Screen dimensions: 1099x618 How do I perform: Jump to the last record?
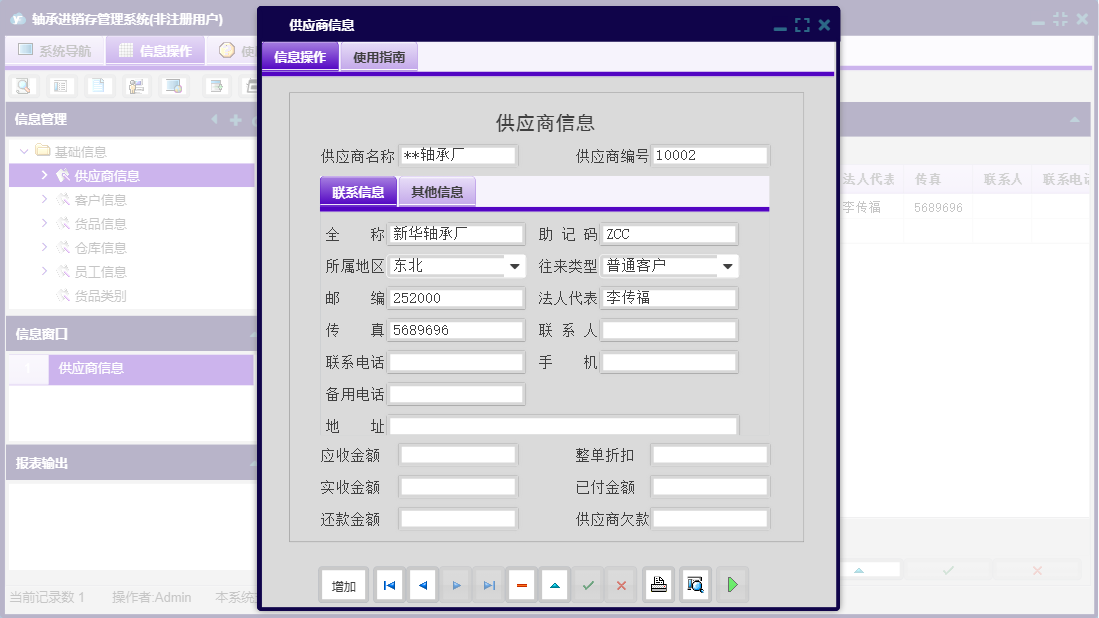[488, 585]
